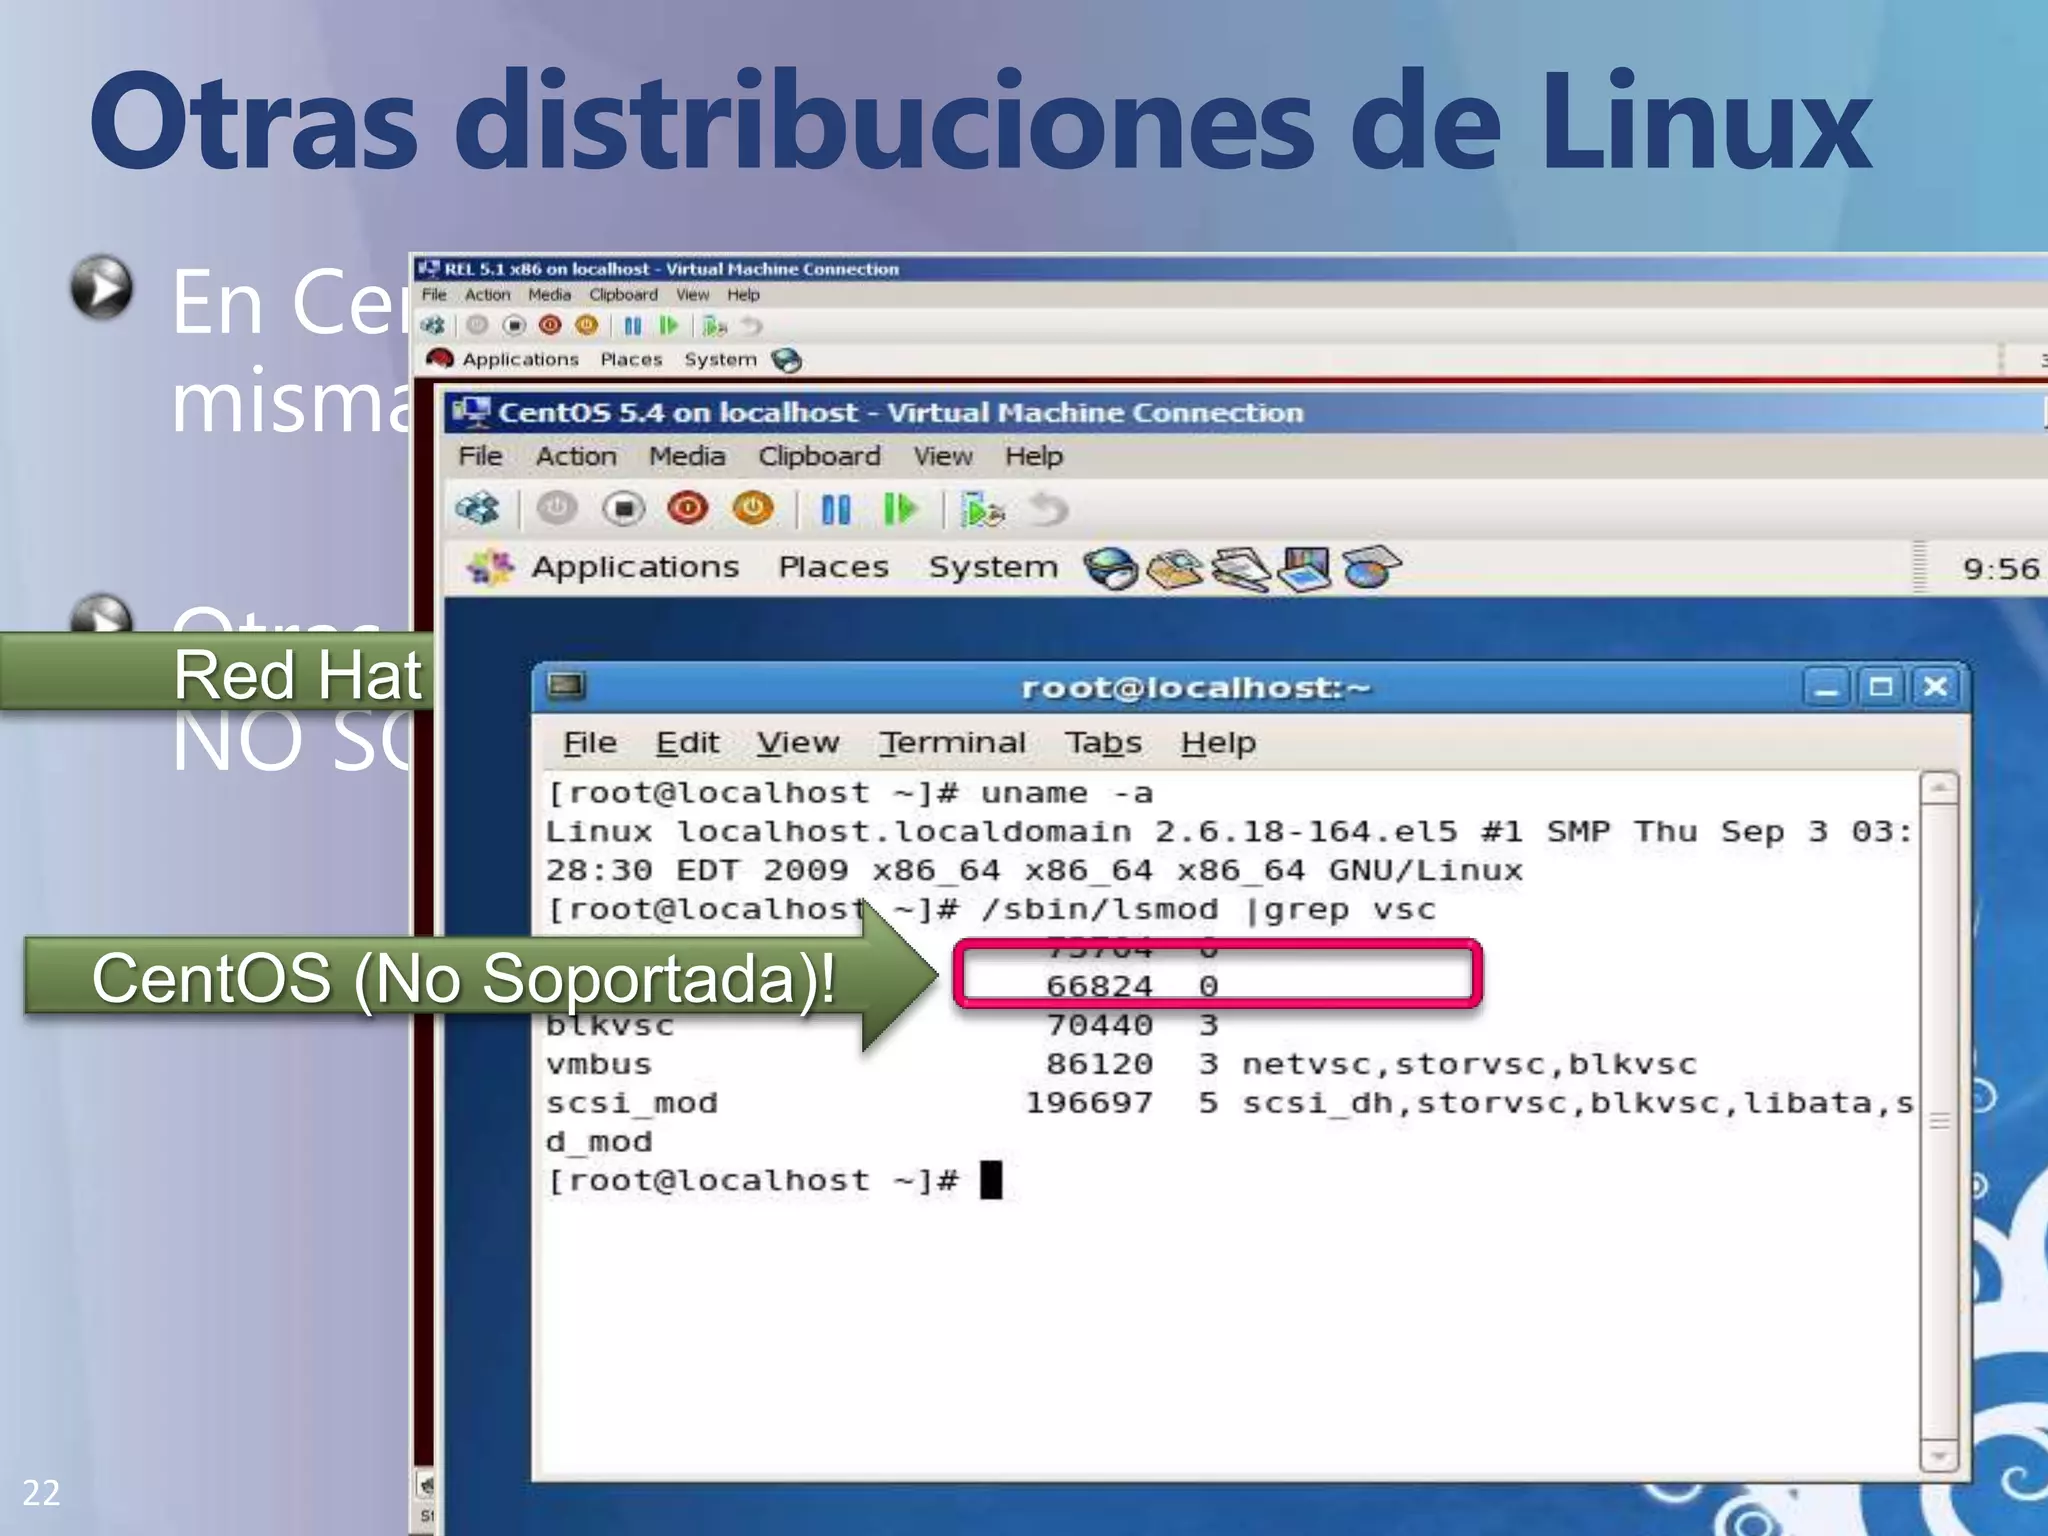The height and width of the screenshot is (1536, 2048).
Task: Open web browser launcher in CentOS panel
Action: click(1111, 569)
